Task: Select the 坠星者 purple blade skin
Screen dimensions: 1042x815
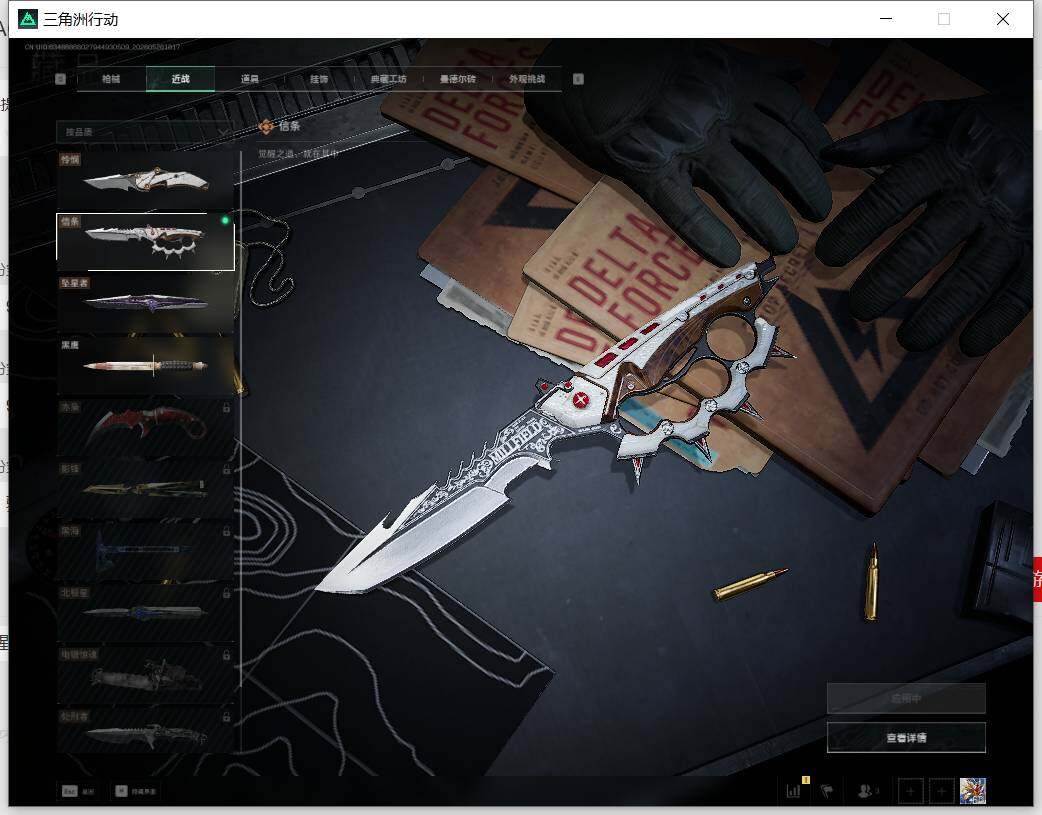Action: [146, 304]
